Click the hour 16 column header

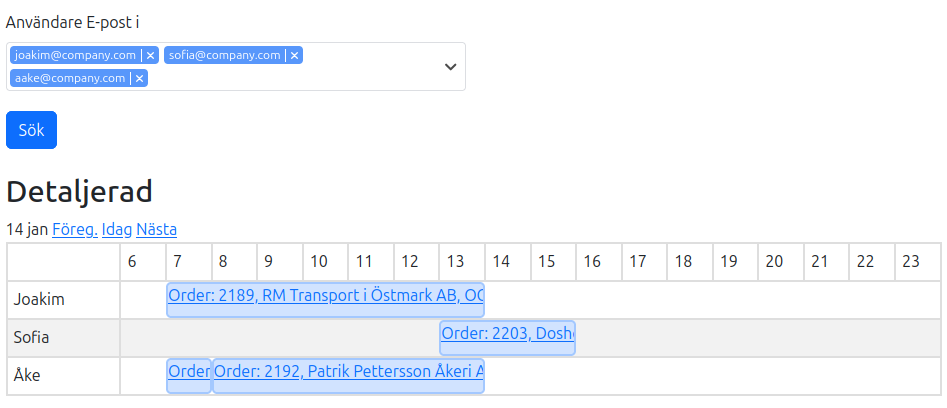tap(593, 262)
